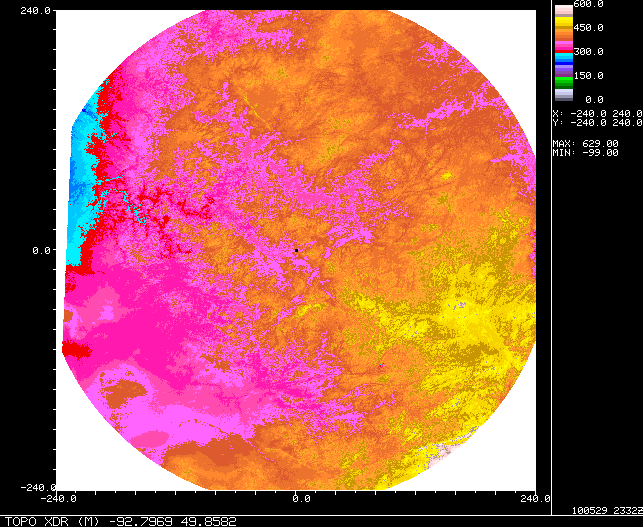The width and height of the screenshot is (643, 527).
Task: Click the 0.0 label on the vertical axis
Action: pos(41,250)
